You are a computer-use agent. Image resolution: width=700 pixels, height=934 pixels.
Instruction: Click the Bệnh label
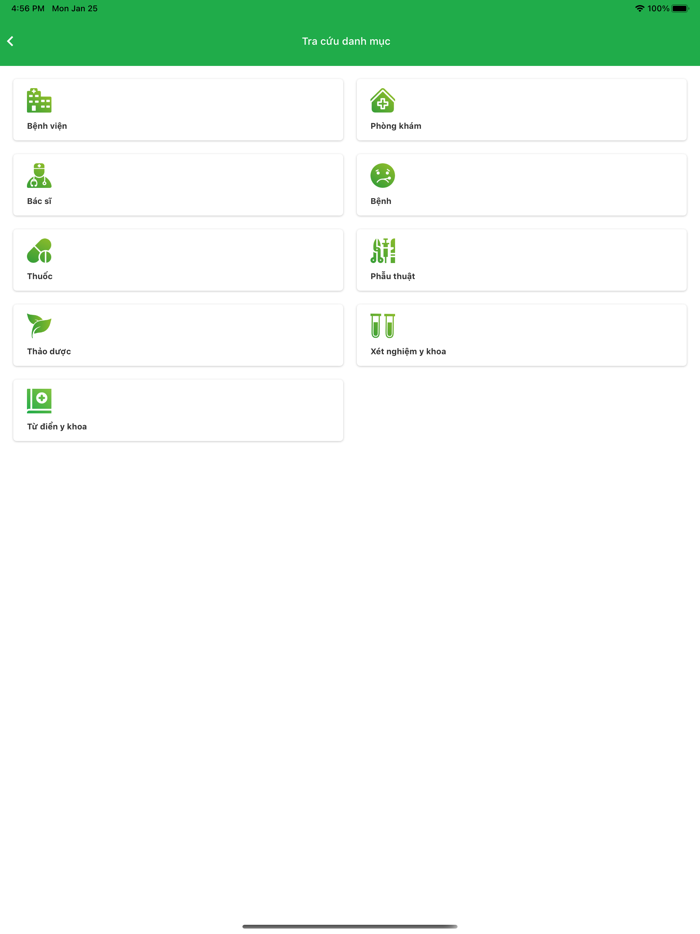tap(381, 201)
